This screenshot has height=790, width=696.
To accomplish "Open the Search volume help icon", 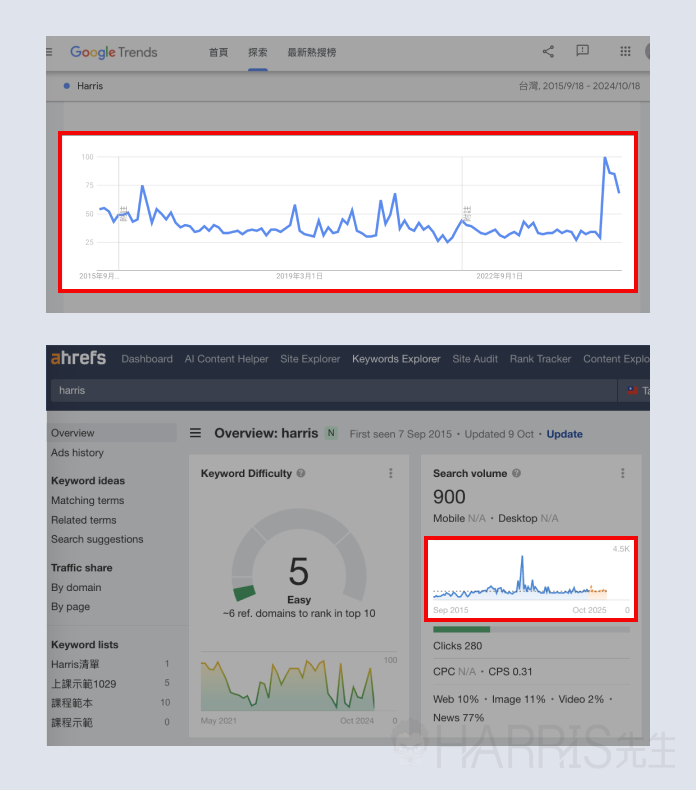I will pos(517,473).
